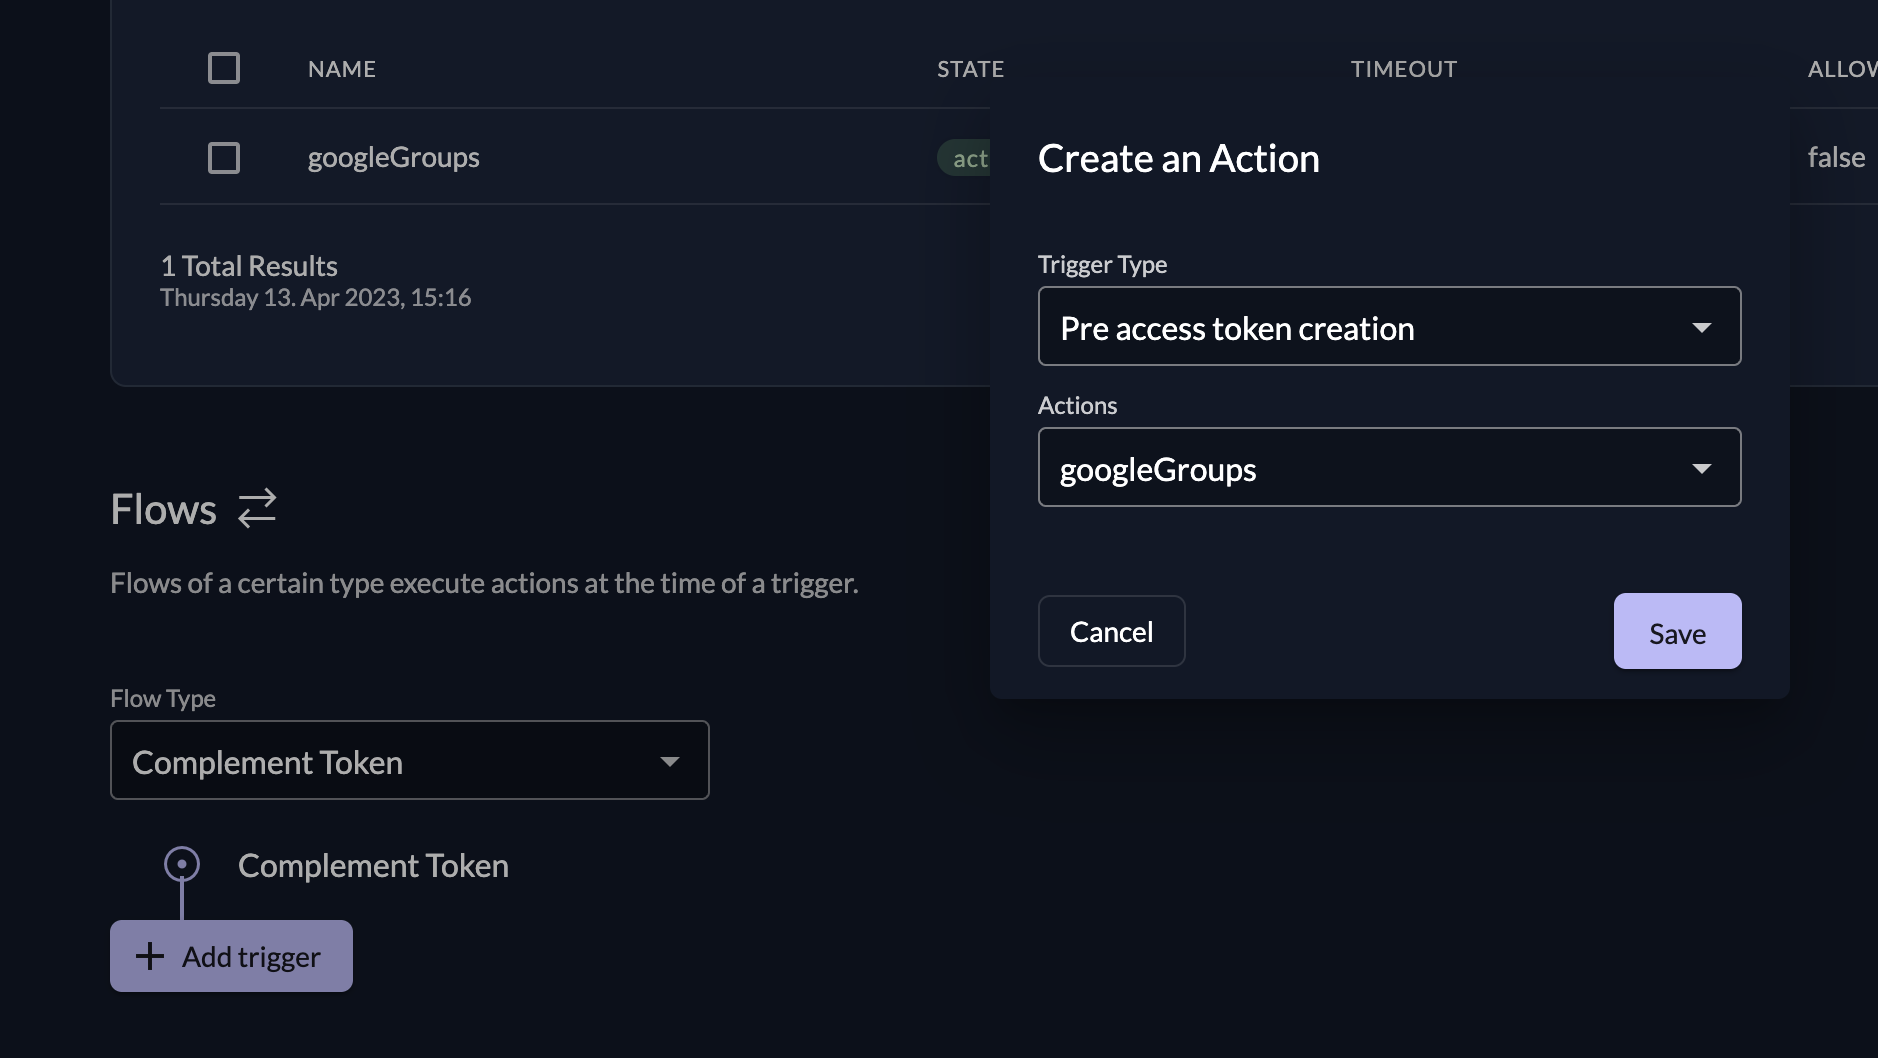This screenshot has height=1058, width=1878.
Task: Click the Actions dropdown caret arrow
Action: click(x=1701, y=468)
